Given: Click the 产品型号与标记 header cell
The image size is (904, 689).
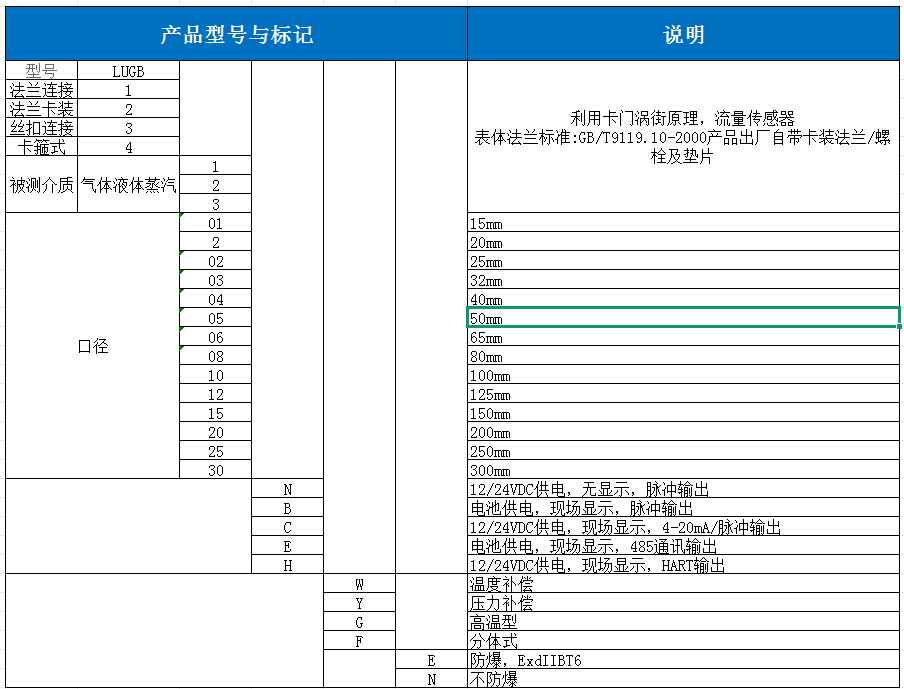Looking at the screenshot, I should [x=235, y=33].
